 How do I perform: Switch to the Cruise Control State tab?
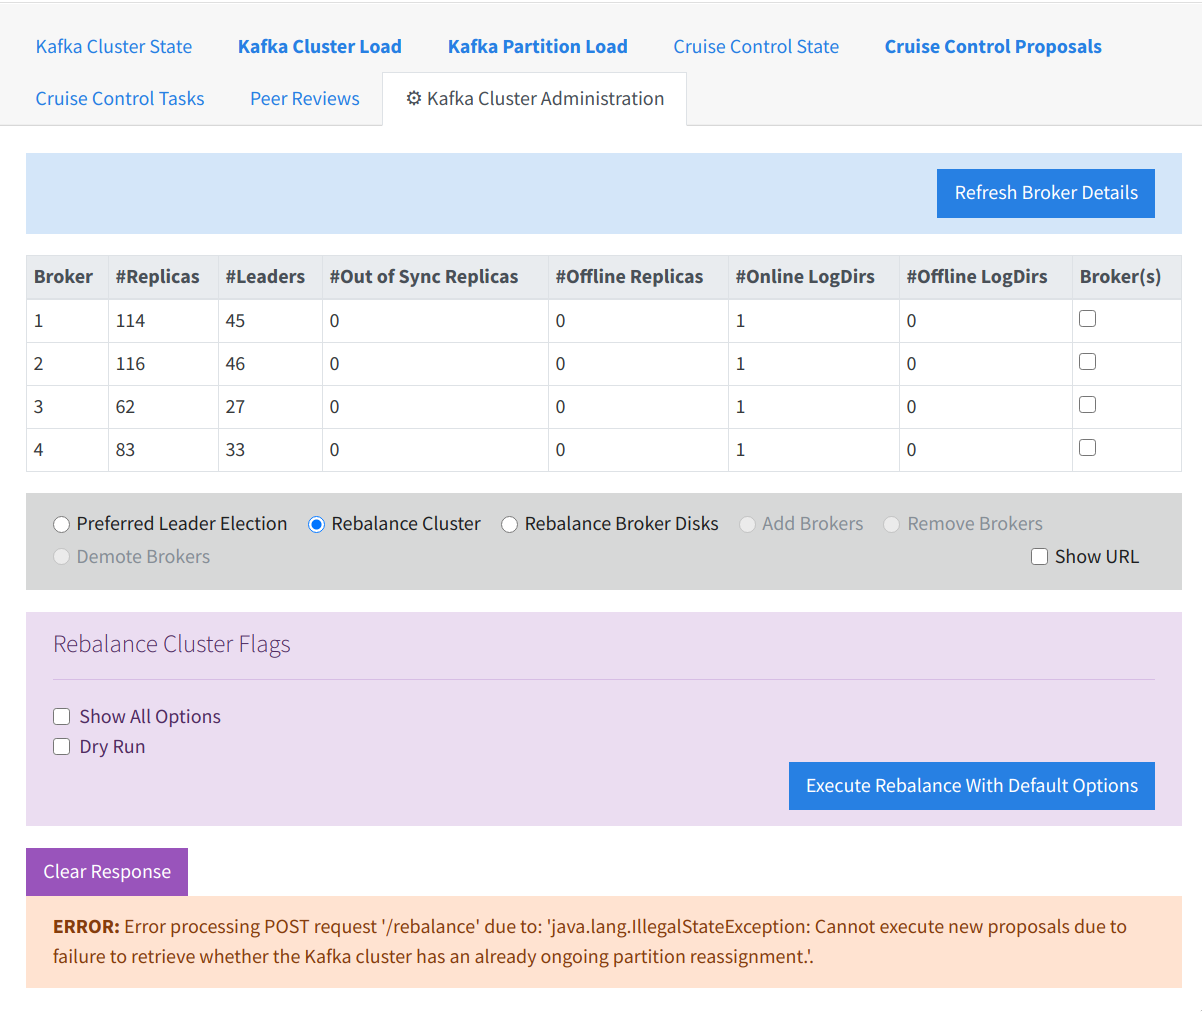click(x=755, y=46)
